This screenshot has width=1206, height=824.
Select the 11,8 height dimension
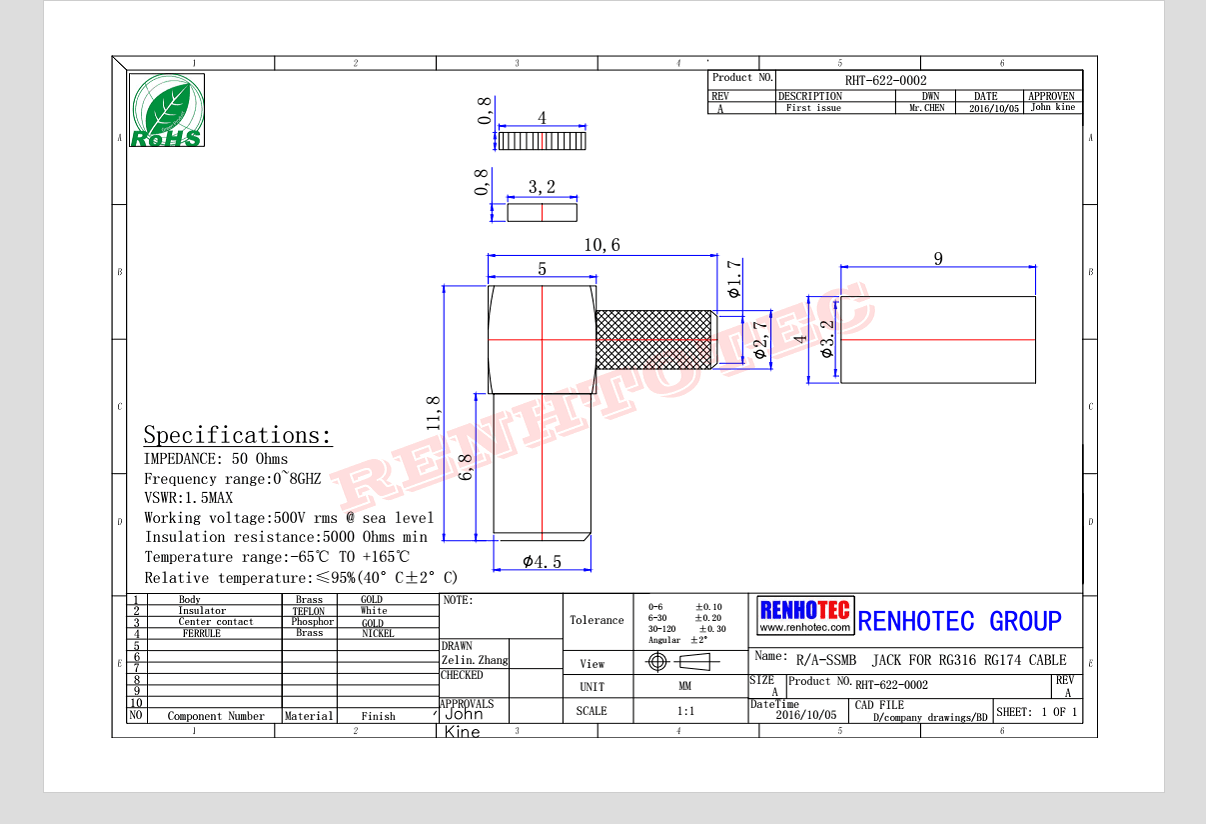[x=433, y=411]
